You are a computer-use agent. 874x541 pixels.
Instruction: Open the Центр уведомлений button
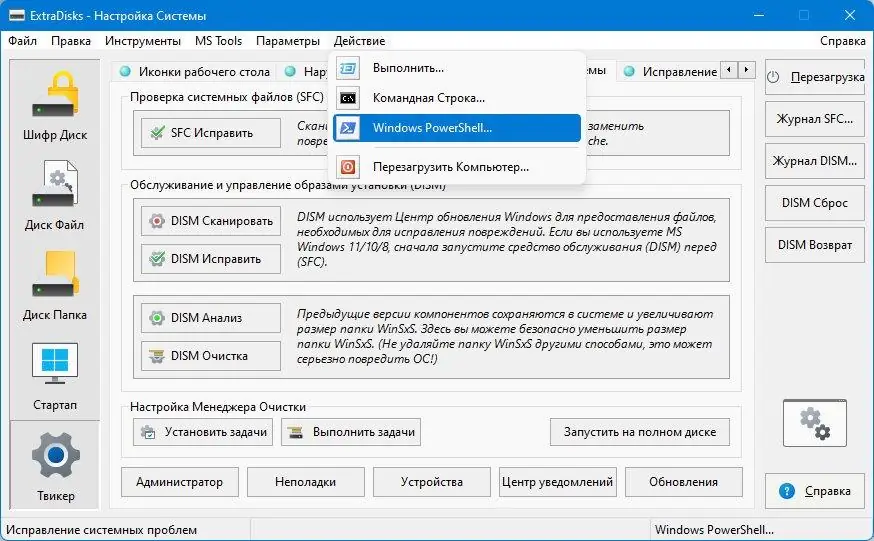tap(557, 482)
